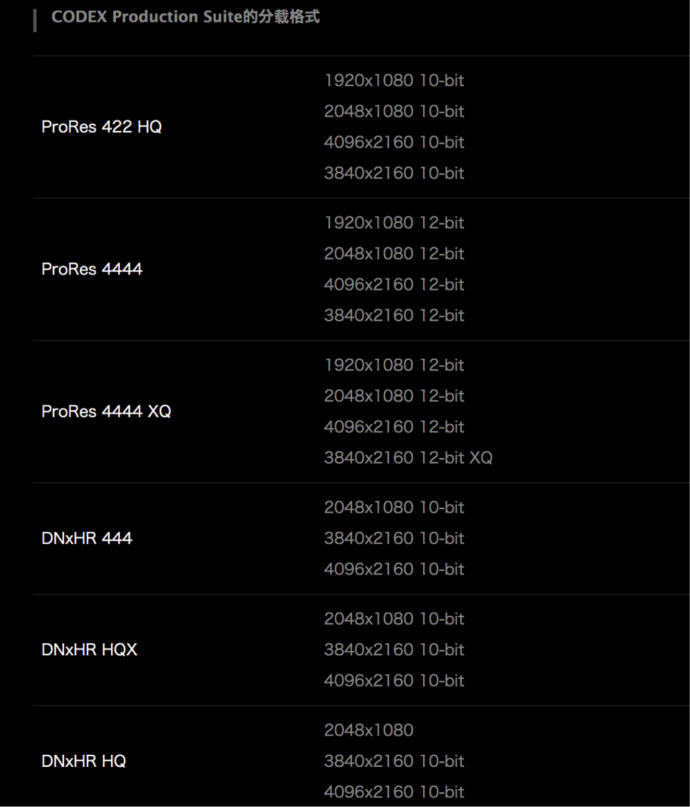Click the 2048x1080 entry without bit depth
Screen dimensions: 690x807
point(368,730)
